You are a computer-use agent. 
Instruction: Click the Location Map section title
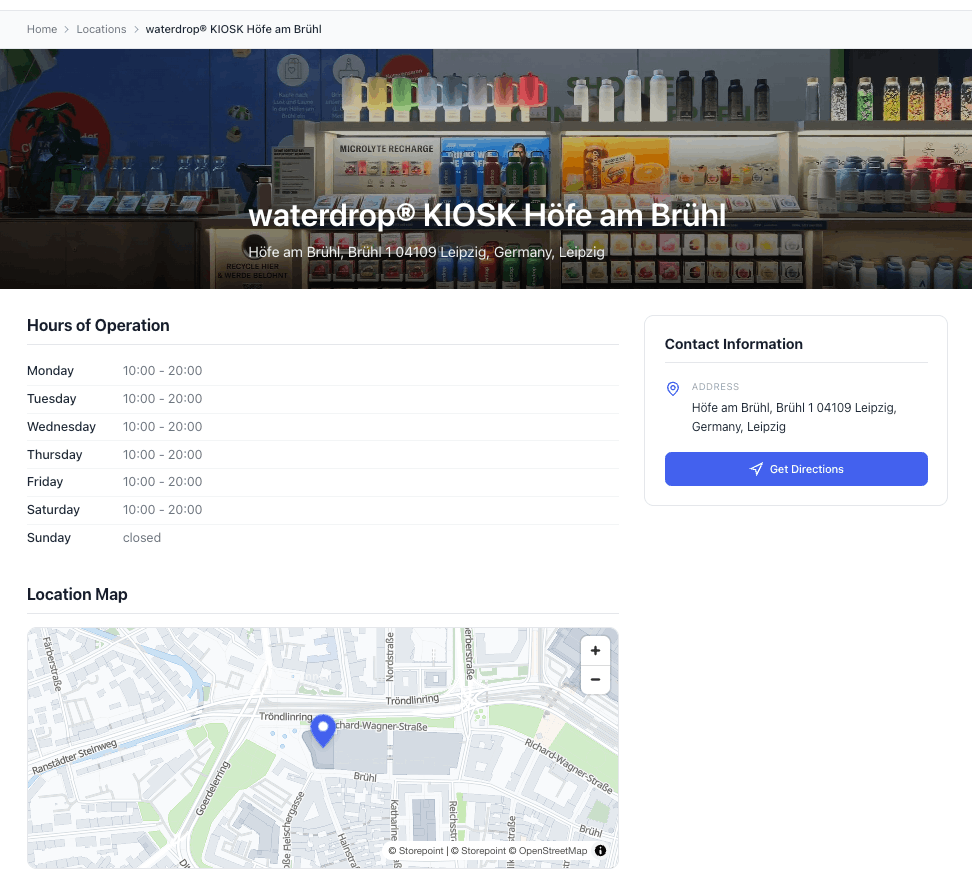pos(77,594)
